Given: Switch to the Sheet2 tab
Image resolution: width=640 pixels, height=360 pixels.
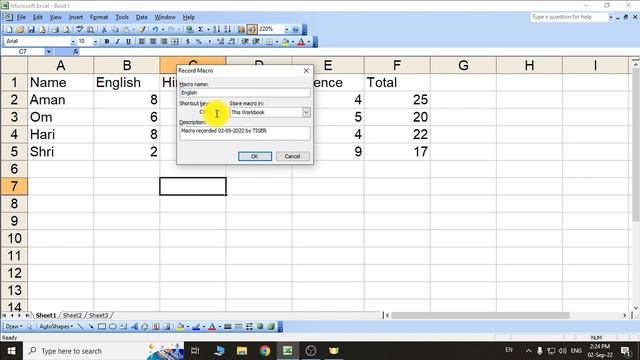Looking at the screenshot, I should [72, 316].
